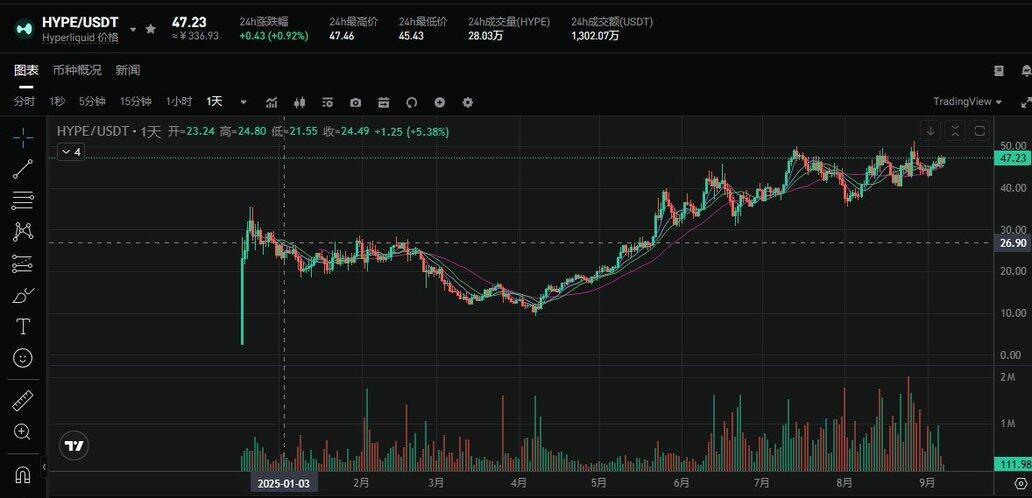Image resolution: width=1032 pixels, height=498 pixels.
Task: Collapse the left drawing toolbar
Action: (44, 466)
